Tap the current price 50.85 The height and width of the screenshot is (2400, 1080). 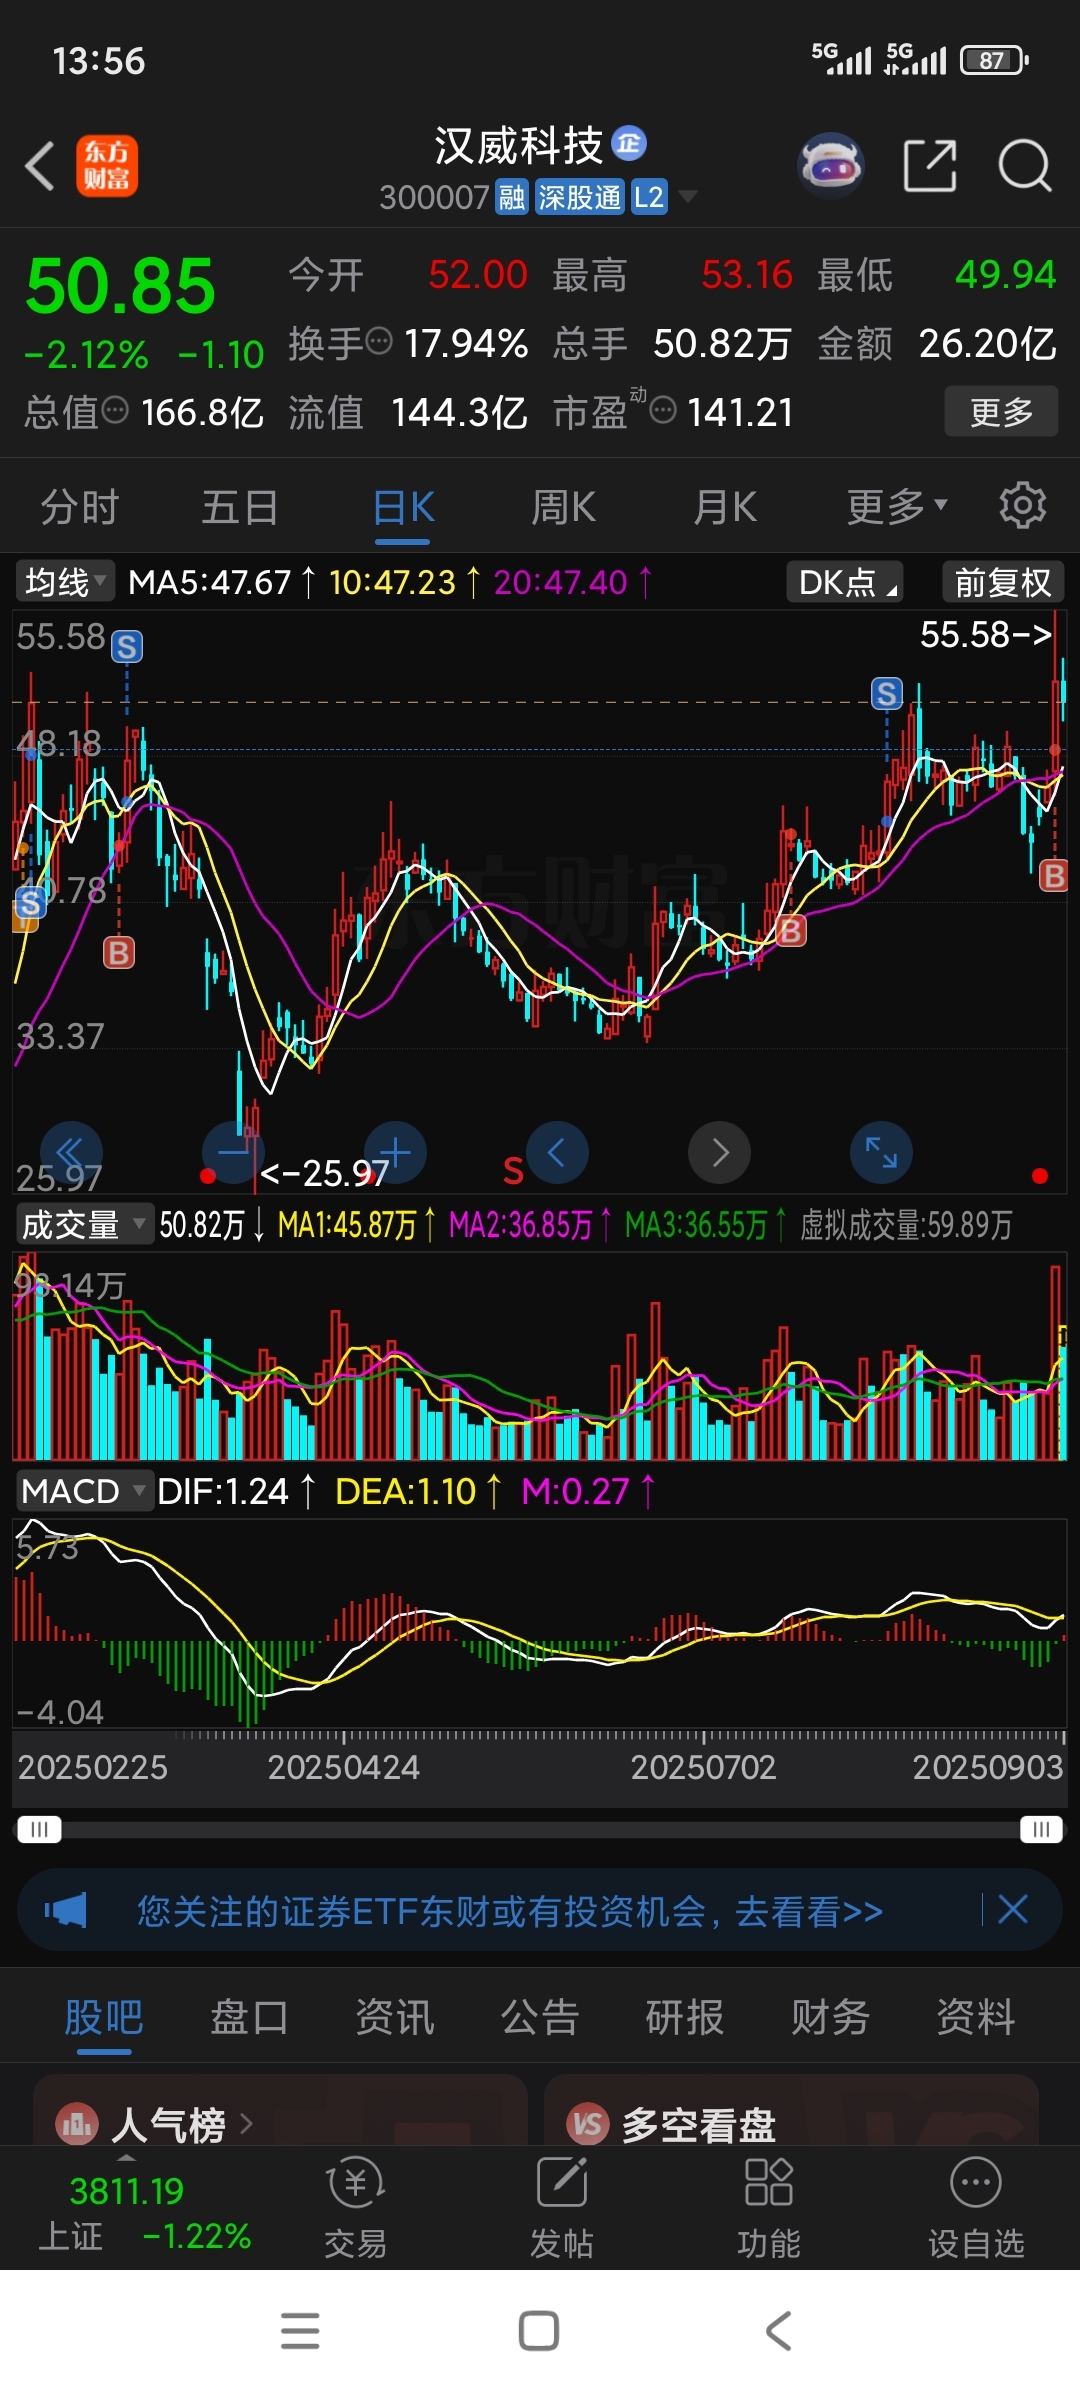coord(120,286)
